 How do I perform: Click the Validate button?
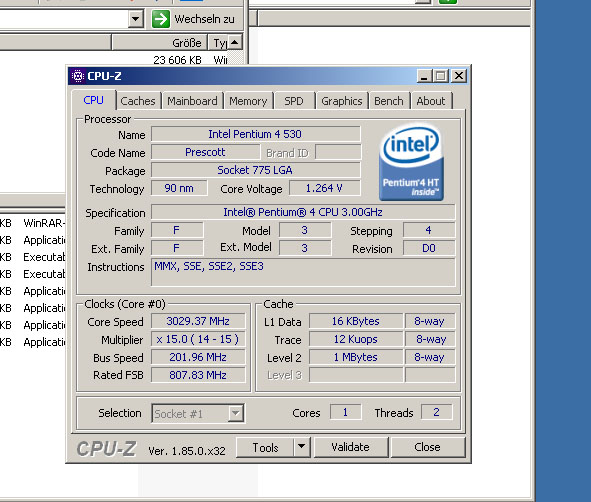351,447
